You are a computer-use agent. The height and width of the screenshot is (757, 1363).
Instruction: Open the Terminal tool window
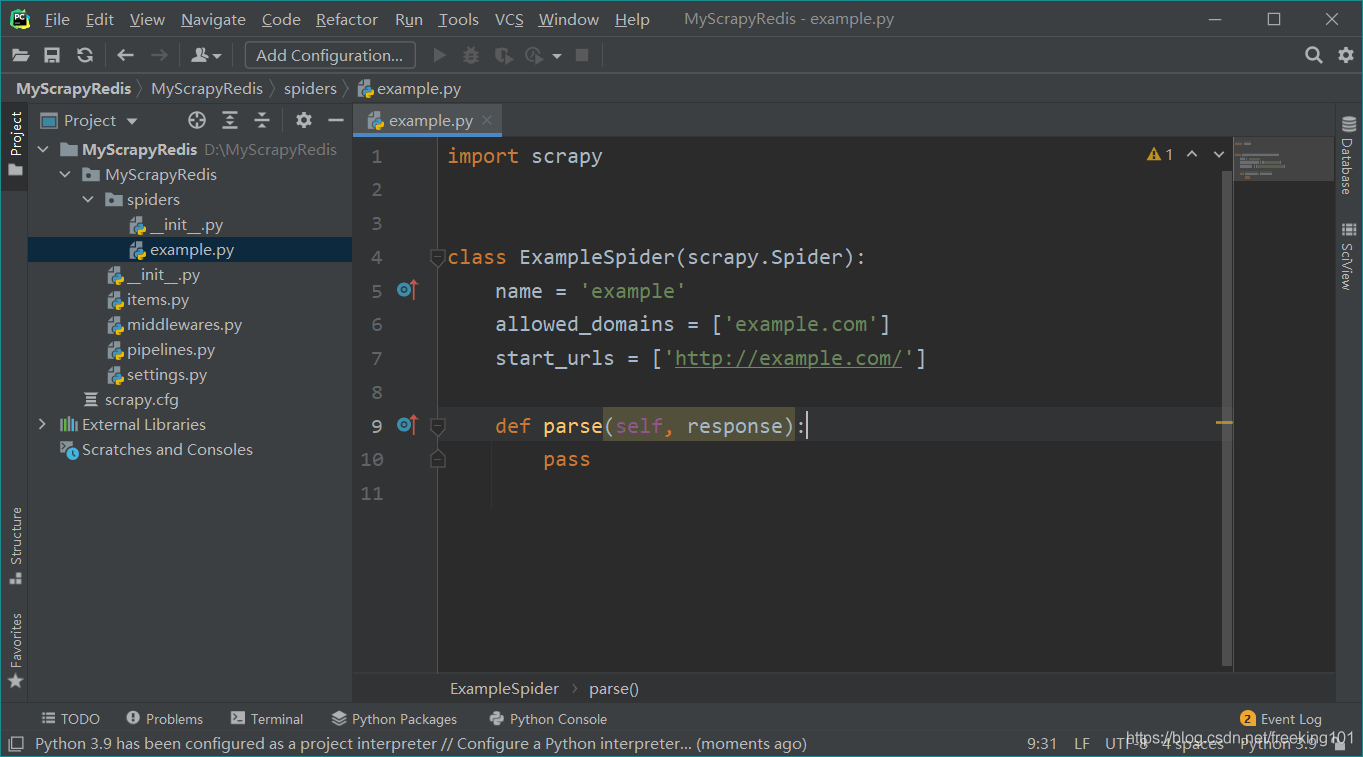point(267,719)
